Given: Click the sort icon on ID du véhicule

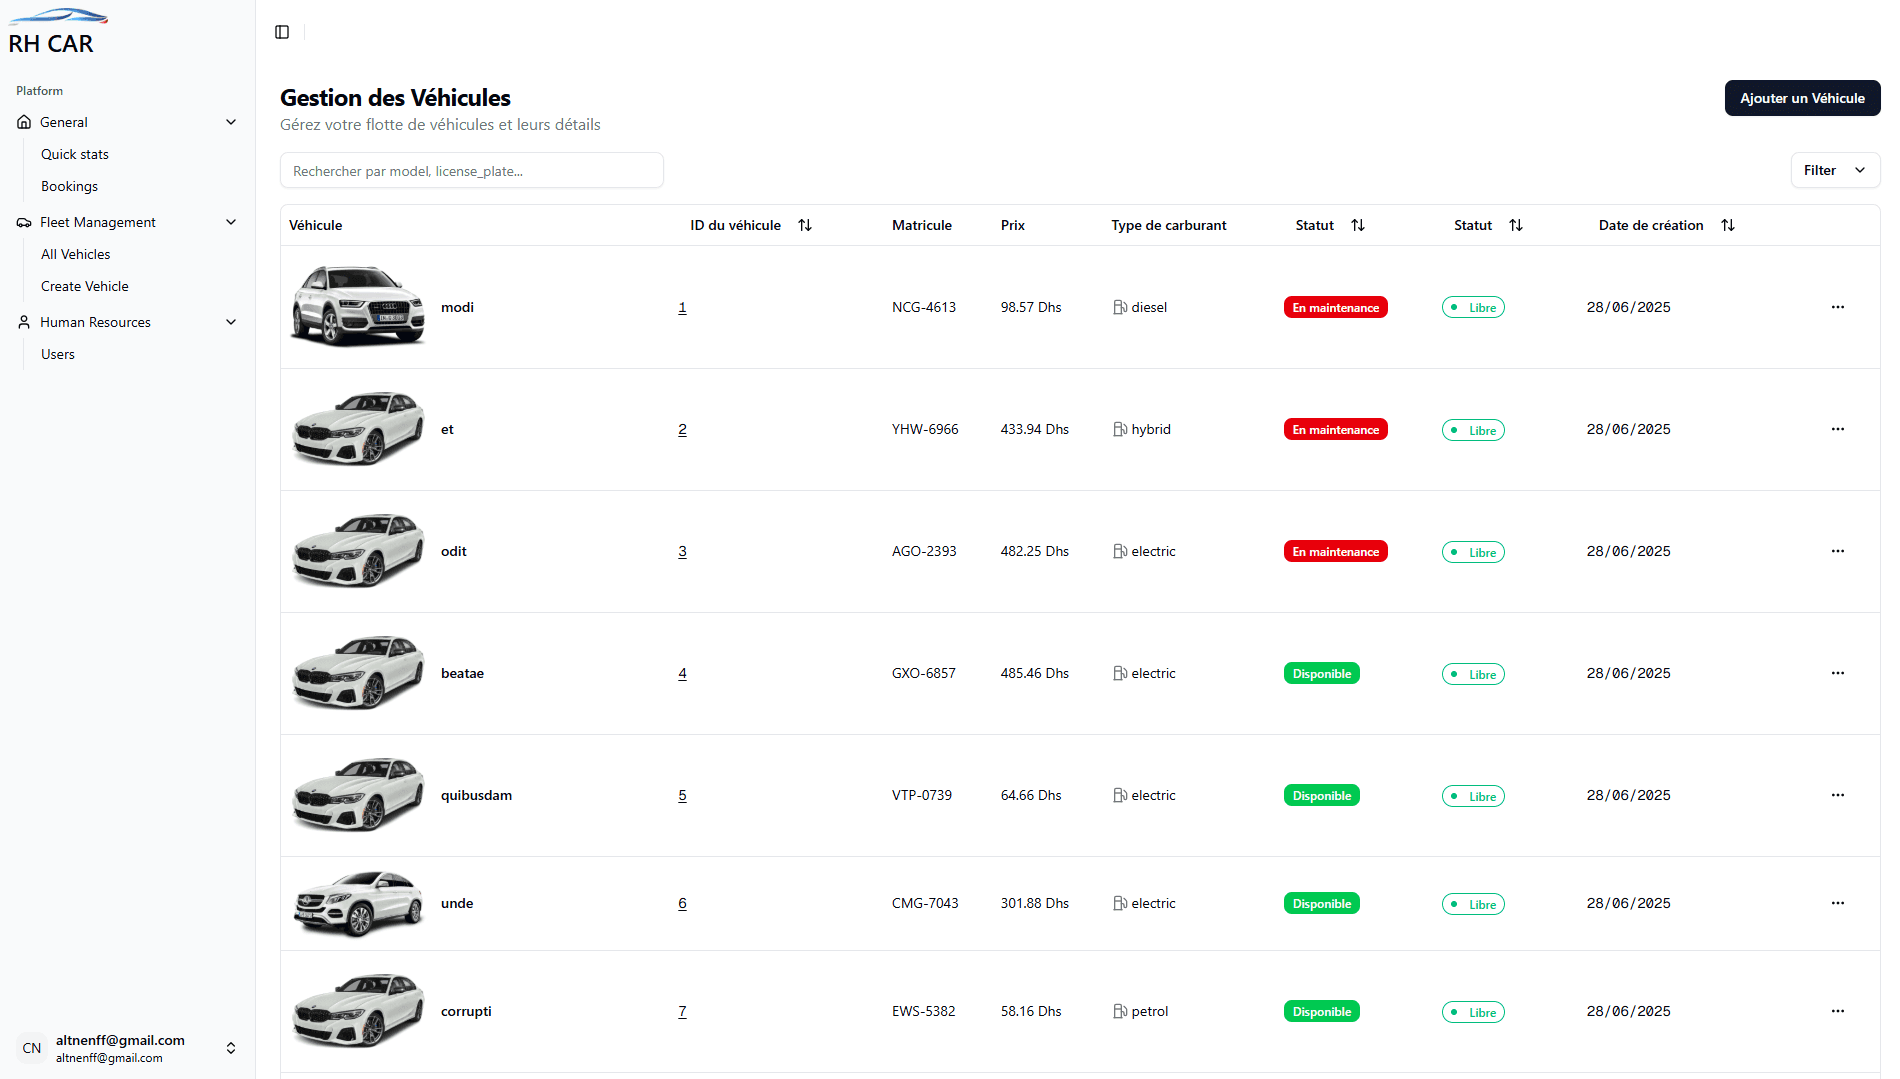Looking at the screenshot, I should tap(805, 225).
